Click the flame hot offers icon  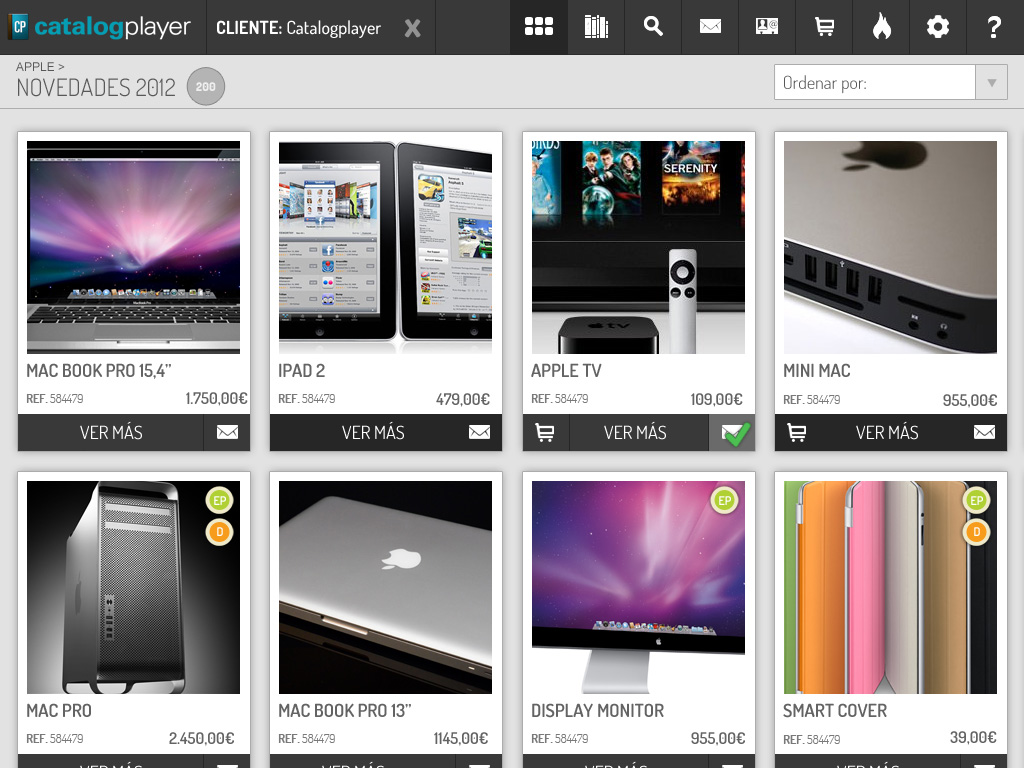click(882, 27)
